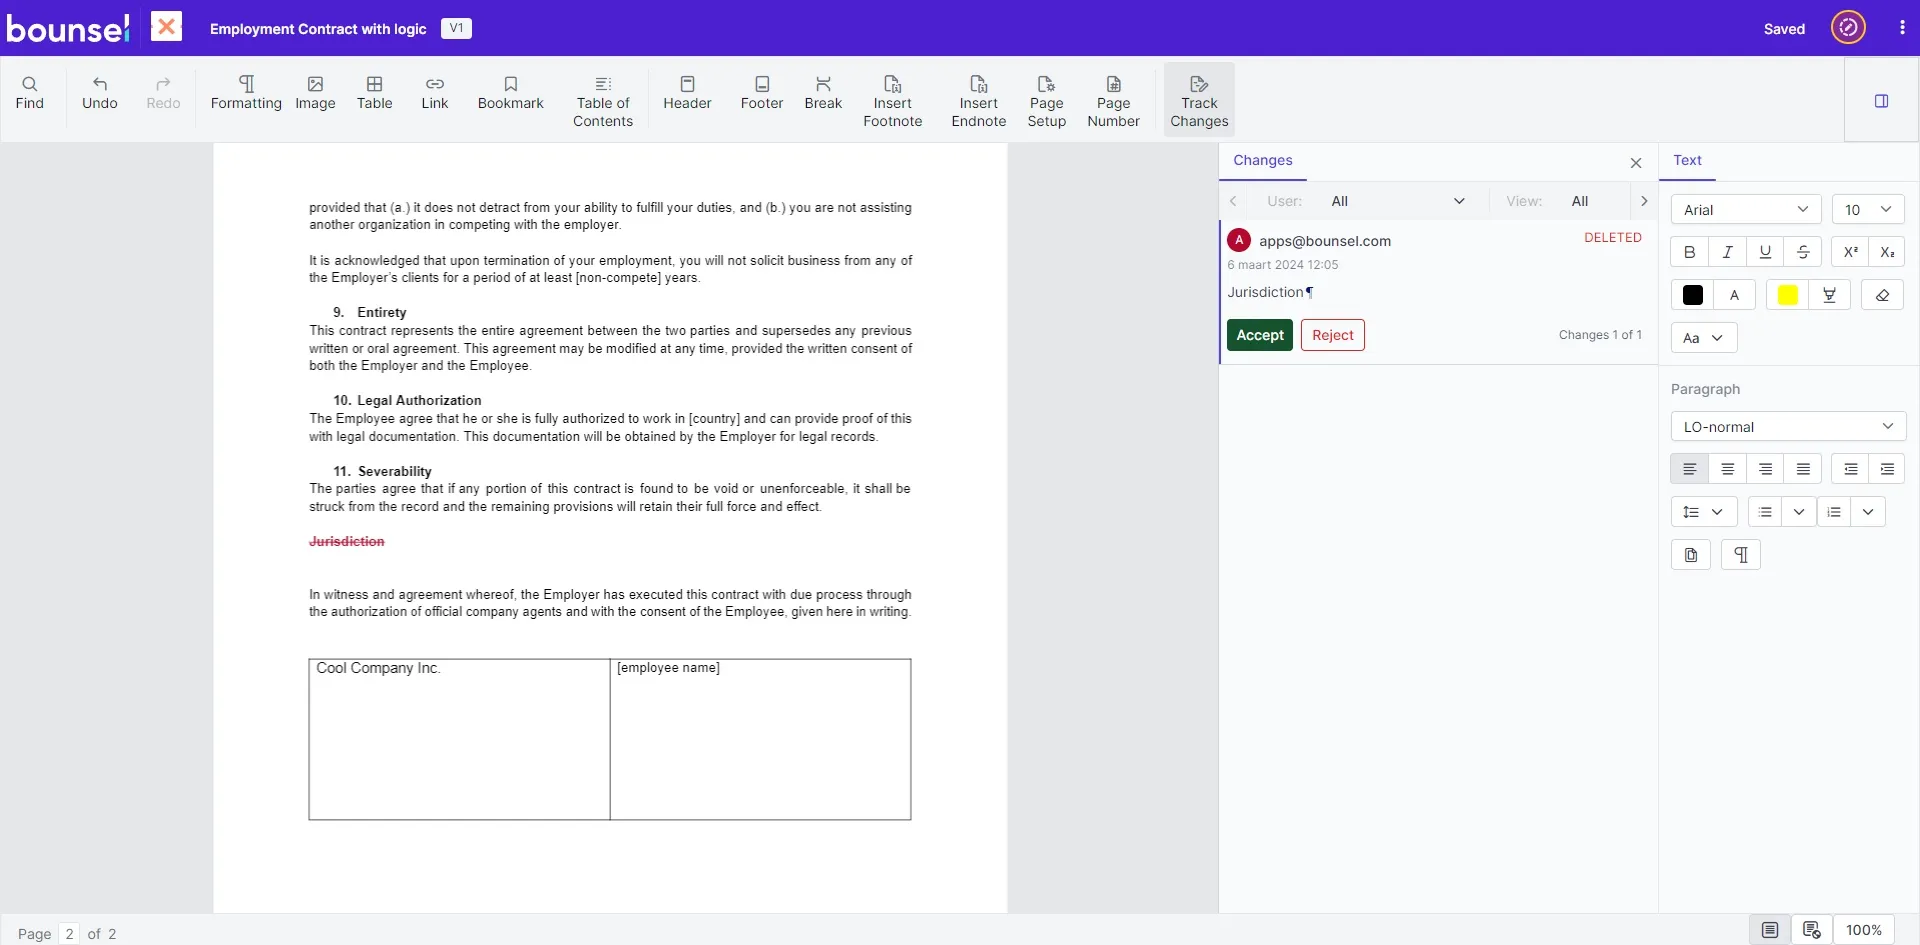Enable center paragraph alignment
The image size is (1920, 945).
click(1727, 469)
